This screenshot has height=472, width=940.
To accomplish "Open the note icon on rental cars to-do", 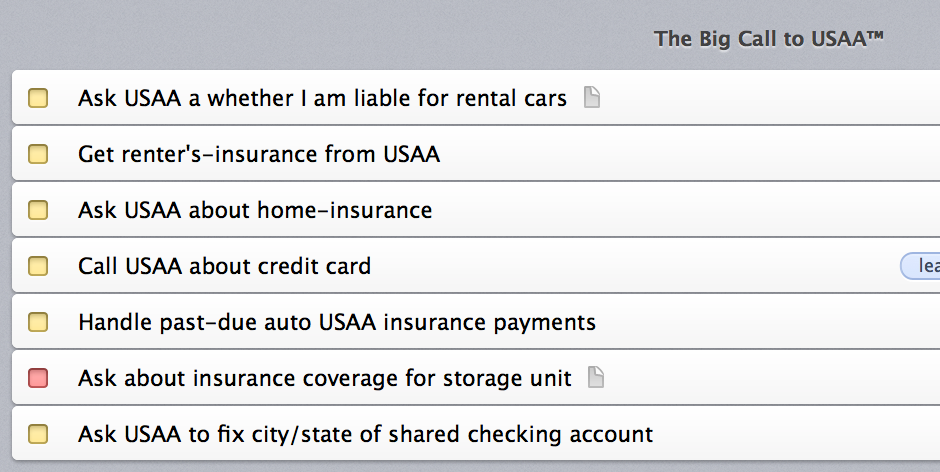I will pyautogui.click(x=592, y=97).
